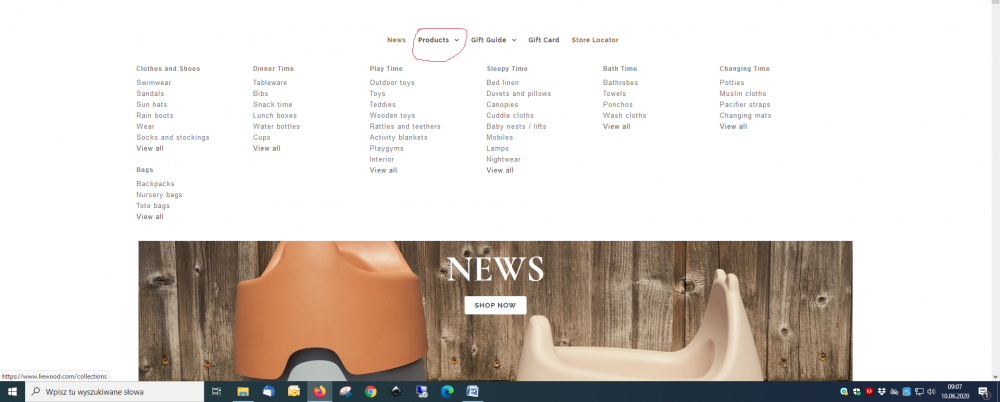Image resolution: width=1000 pixels, height=402 pixels.
Task: Click the SHOP NOW button
Action: click(x=496, y=305)
